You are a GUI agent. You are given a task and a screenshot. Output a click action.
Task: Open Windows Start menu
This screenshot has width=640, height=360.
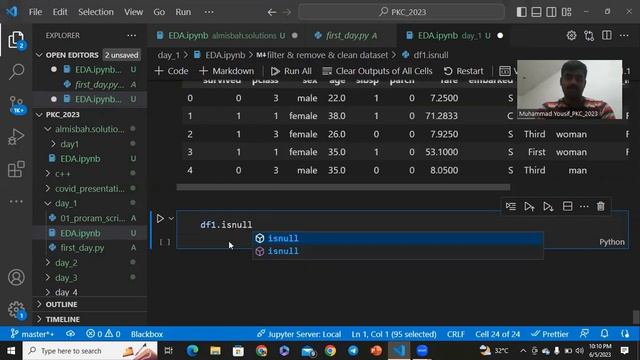click(11, 351)
